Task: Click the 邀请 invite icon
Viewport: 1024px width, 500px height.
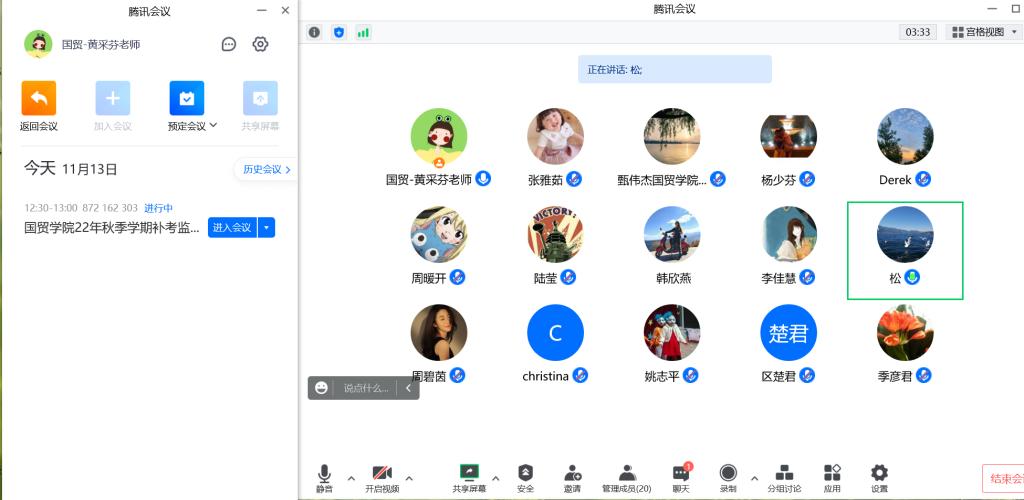Action: pos(572,475)
